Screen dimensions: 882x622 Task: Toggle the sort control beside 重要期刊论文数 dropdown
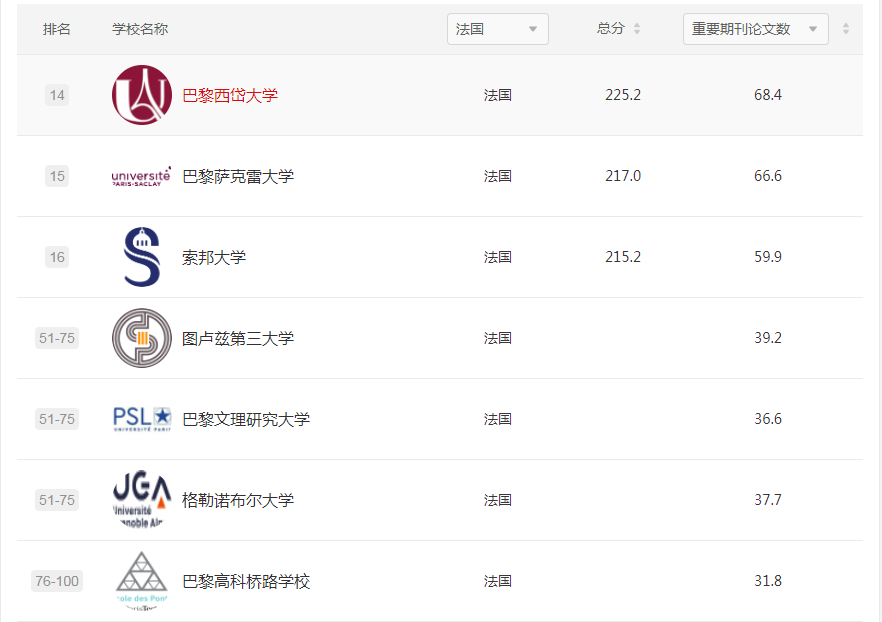click(845, 29)
